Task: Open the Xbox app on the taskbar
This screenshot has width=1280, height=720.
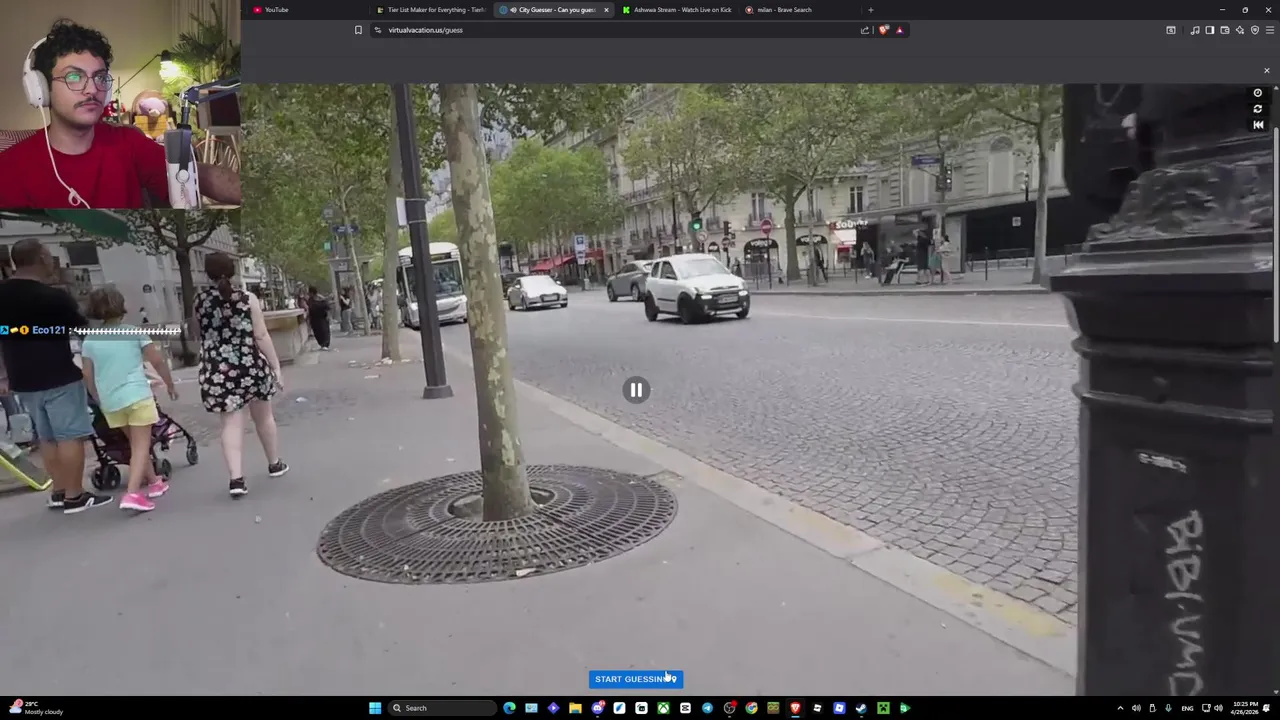Action: [663, 708]
